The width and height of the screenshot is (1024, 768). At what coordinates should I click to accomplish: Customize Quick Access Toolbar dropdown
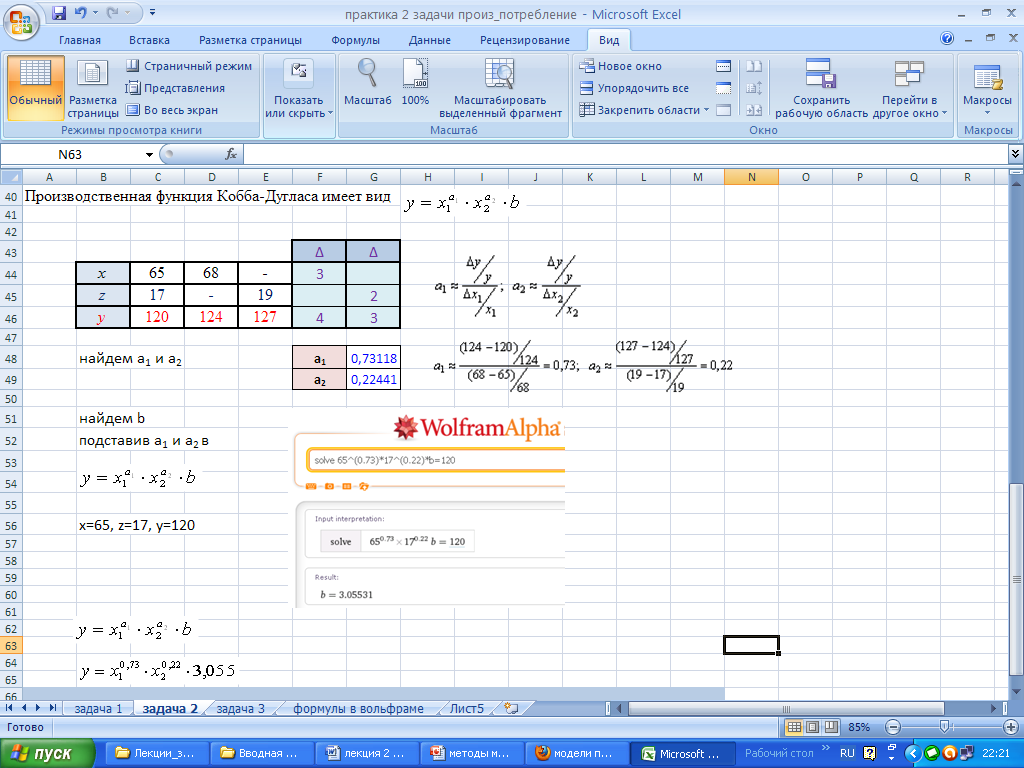153,12
